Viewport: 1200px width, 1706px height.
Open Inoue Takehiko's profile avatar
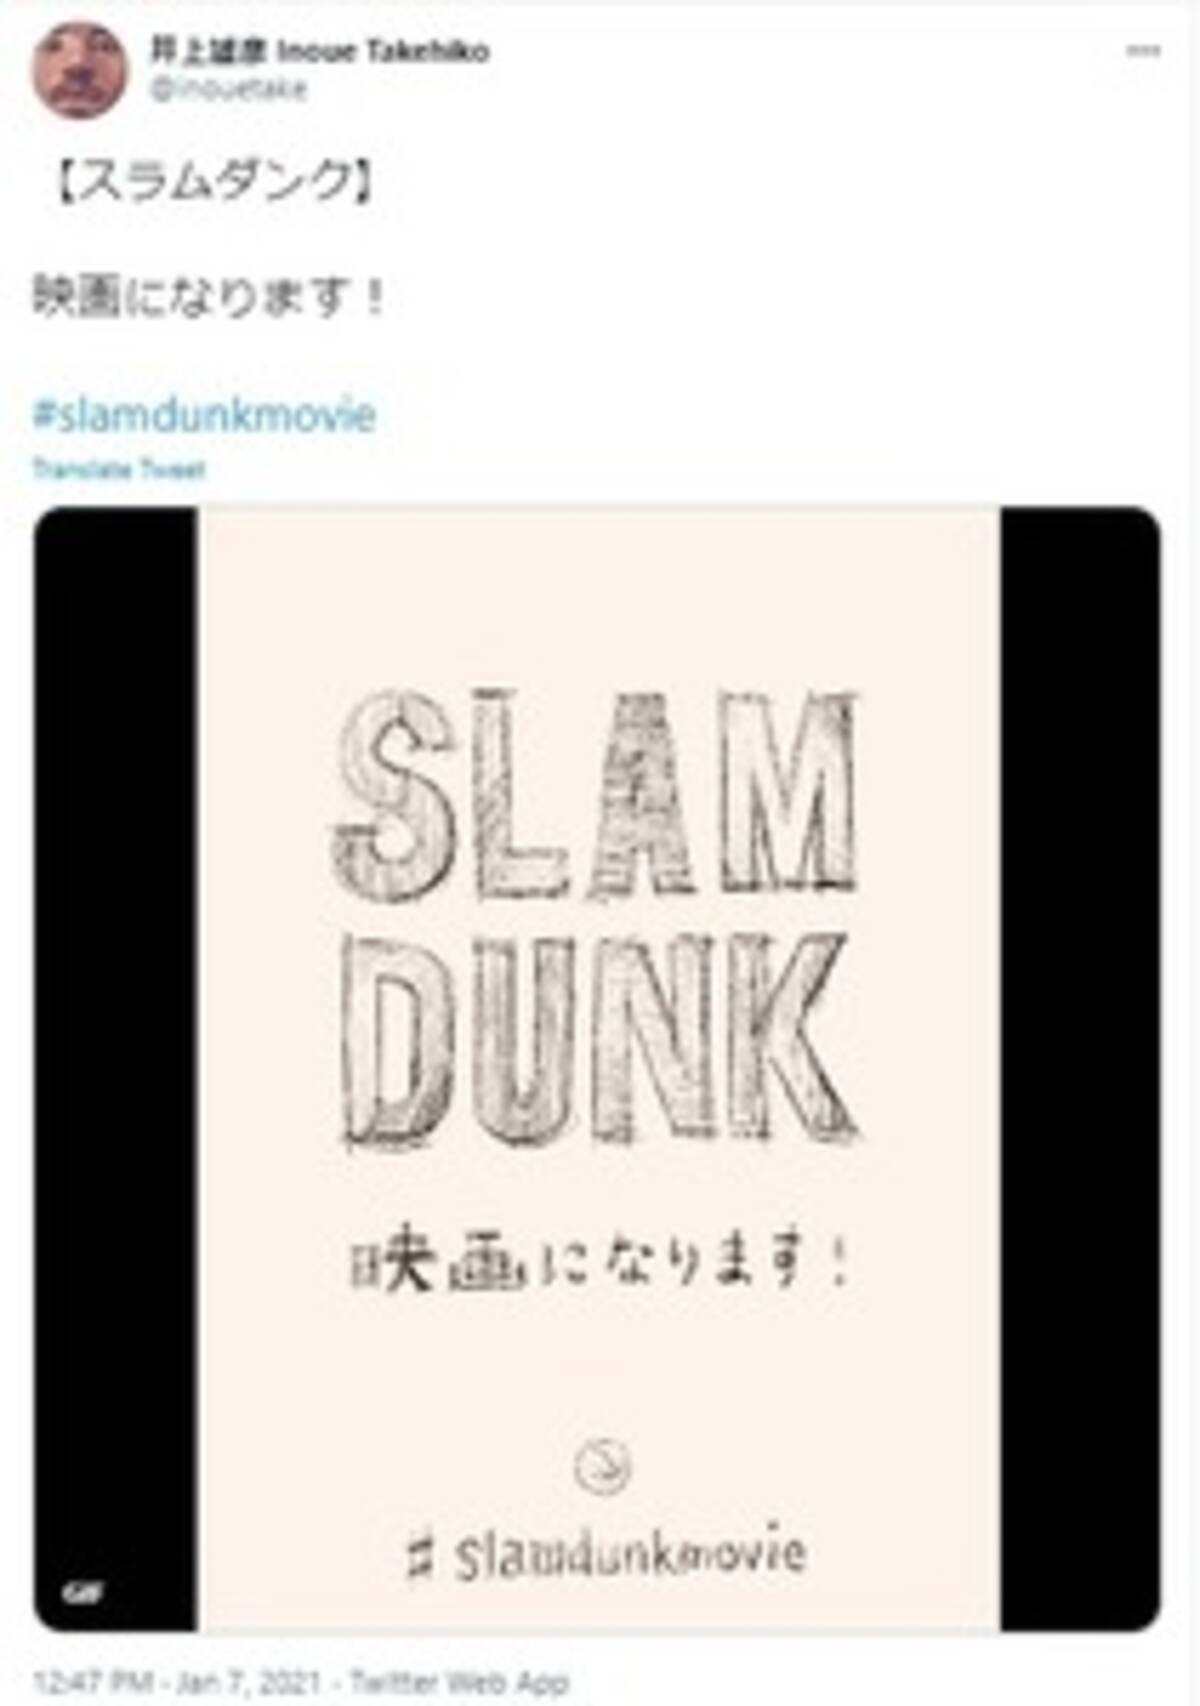tap(78, 70)
